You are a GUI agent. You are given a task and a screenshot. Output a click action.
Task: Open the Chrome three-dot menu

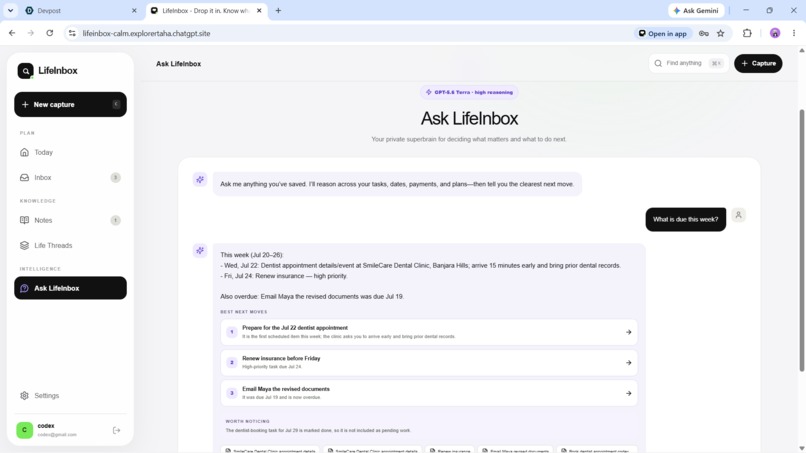click(x=794, y=33)
